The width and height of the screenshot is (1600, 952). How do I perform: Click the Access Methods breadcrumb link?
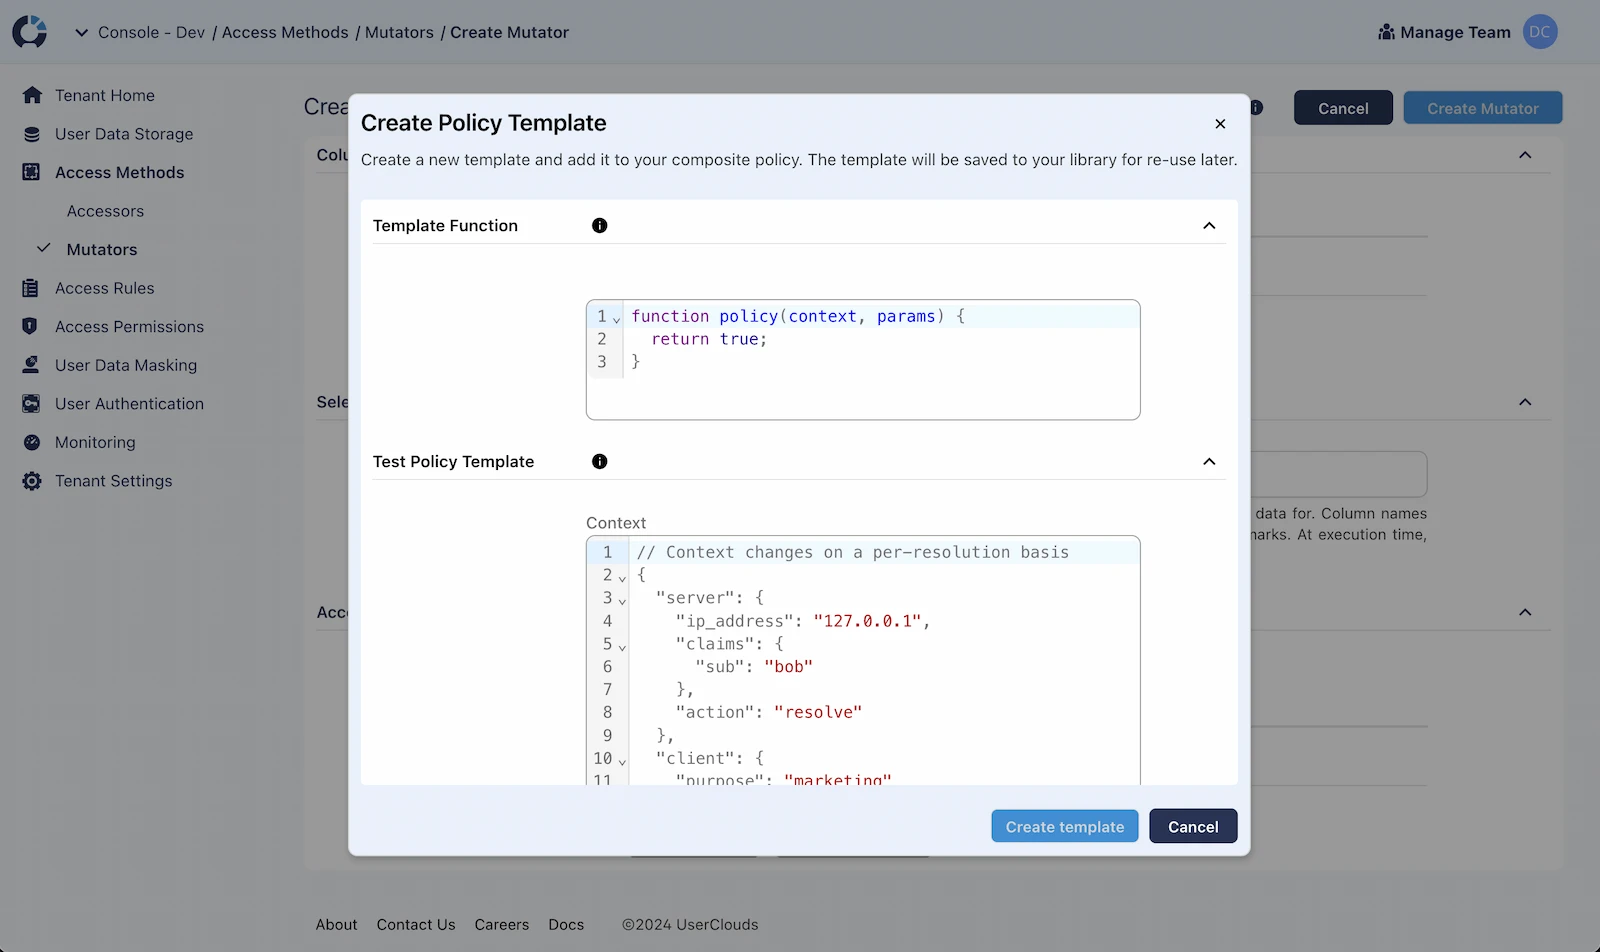(x=285, y=32)
